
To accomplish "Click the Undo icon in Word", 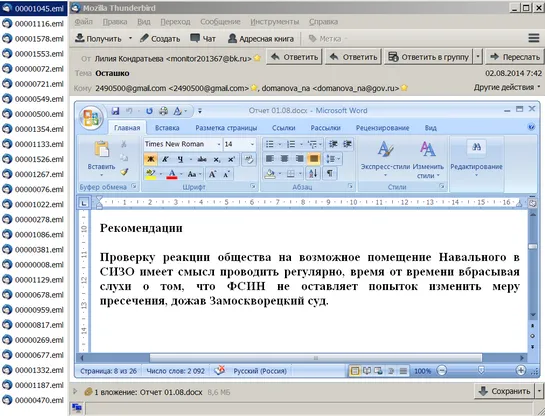I will [x=129, y=111].
